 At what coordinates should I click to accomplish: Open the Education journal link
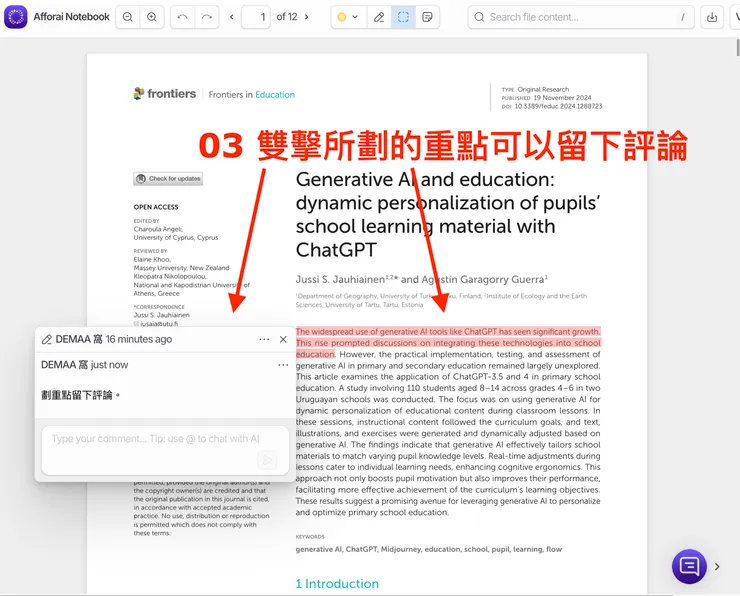click(x=275, y=95)
